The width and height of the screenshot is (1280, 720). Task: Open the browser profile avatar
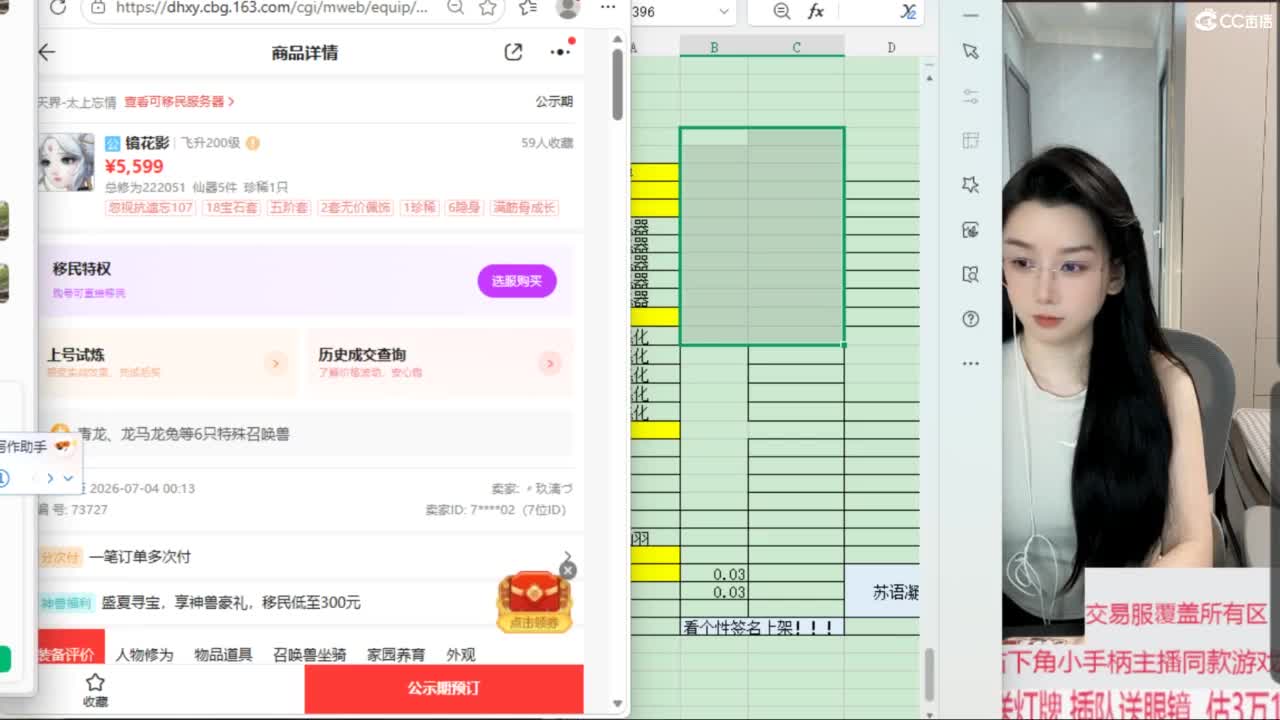568,8
